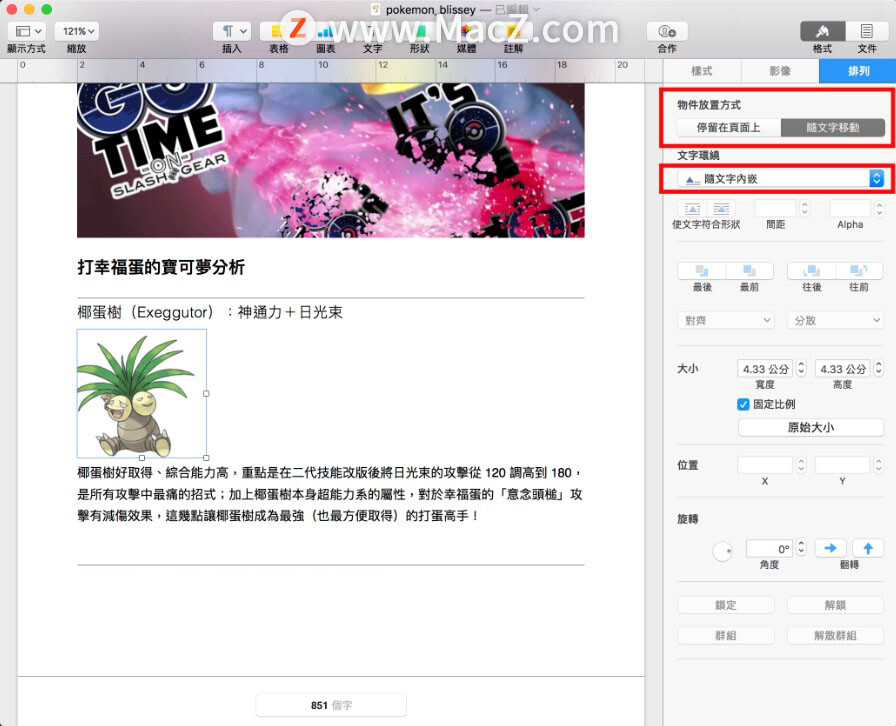Insert a shape with the 形狀 icon

(419, 31)
